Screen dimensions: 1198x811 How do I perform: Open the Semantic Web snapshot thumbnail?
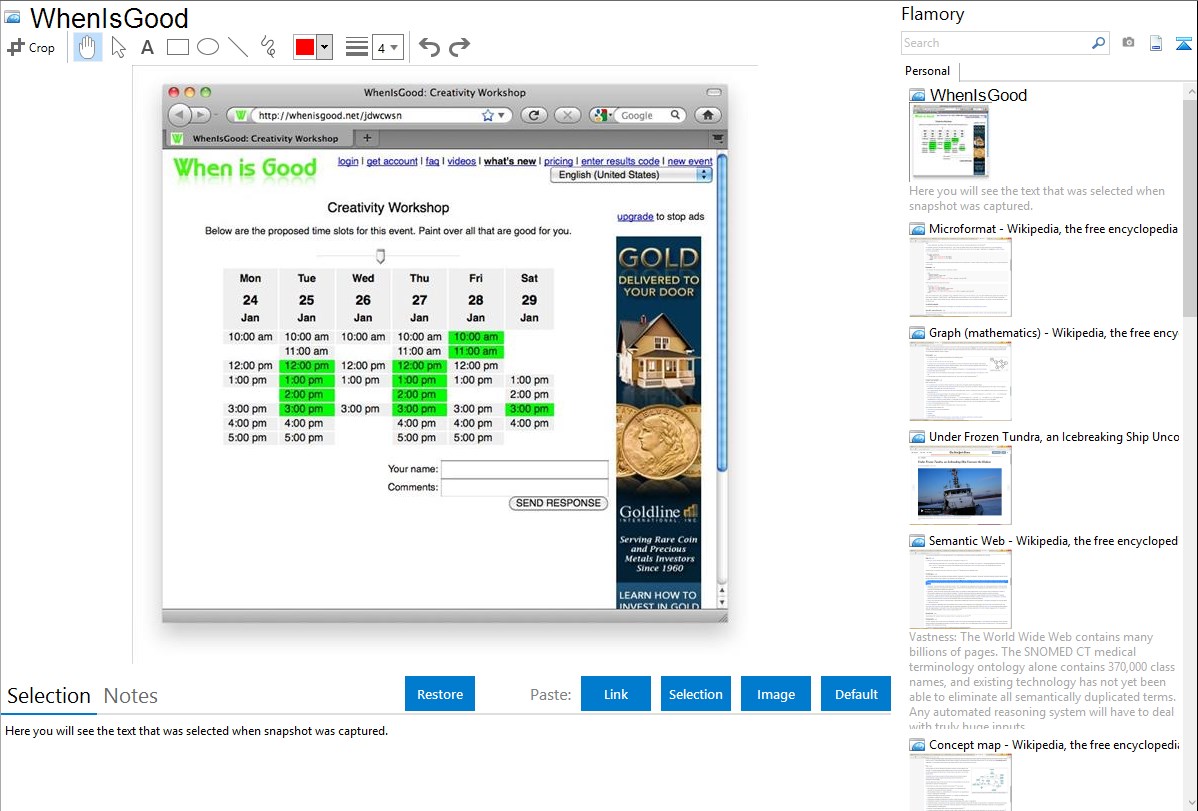click(960, 588)
